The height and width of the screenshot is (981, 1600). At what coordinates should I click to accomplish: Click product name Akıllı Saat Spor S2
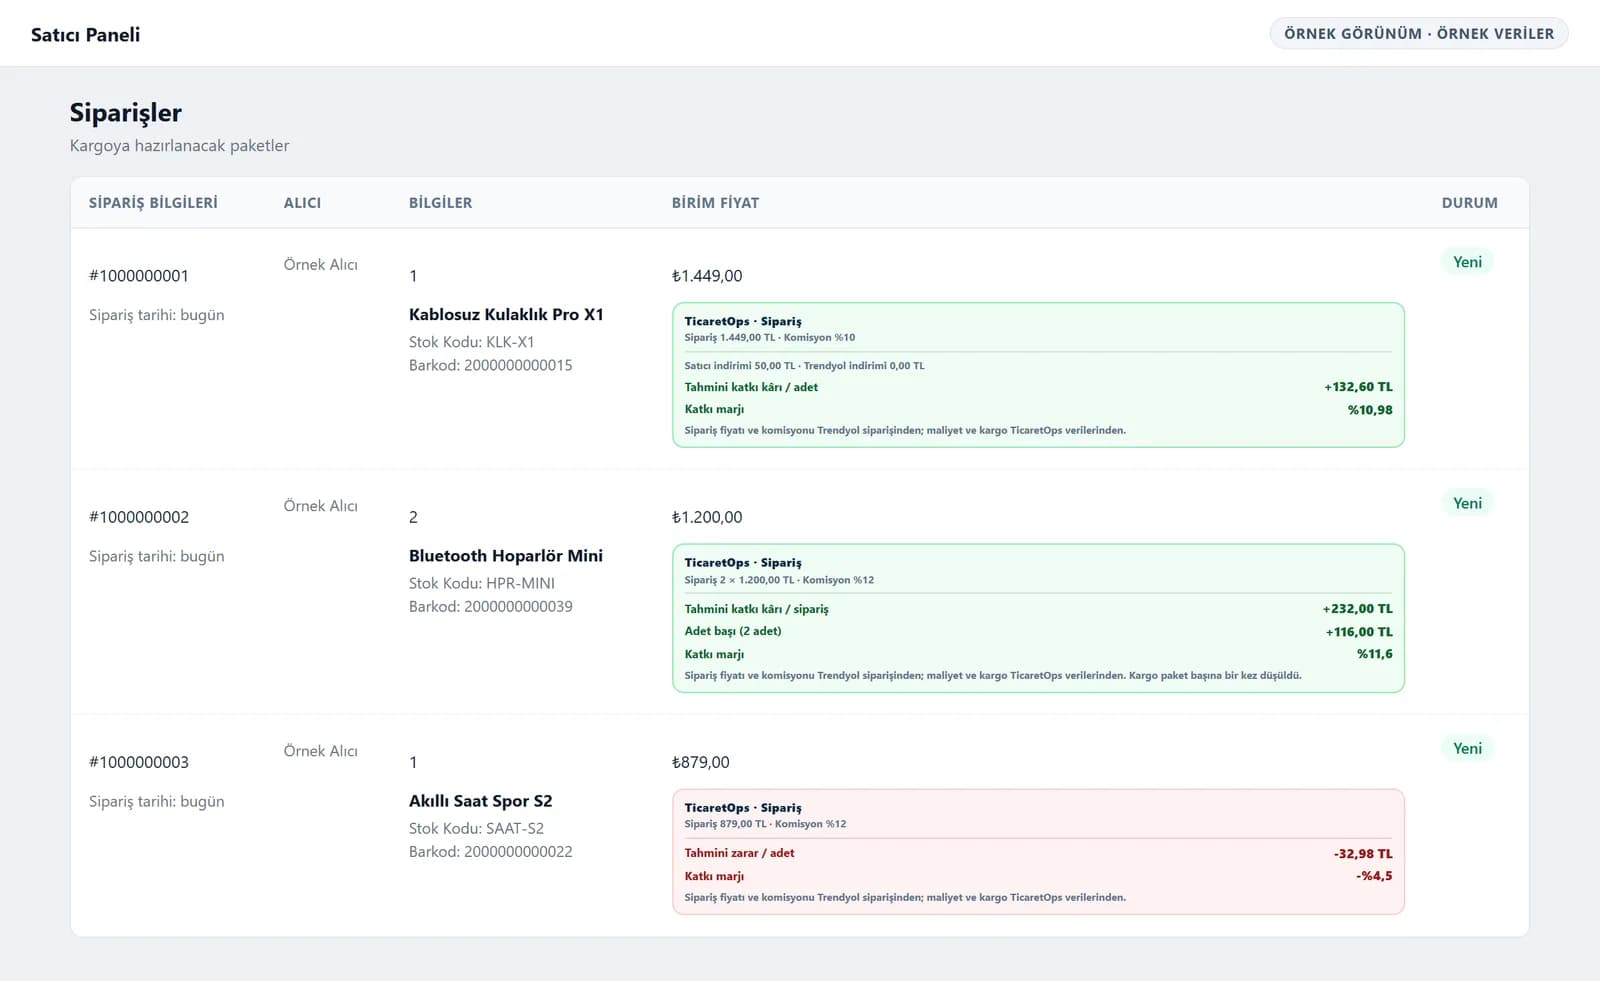pos(480,800)
